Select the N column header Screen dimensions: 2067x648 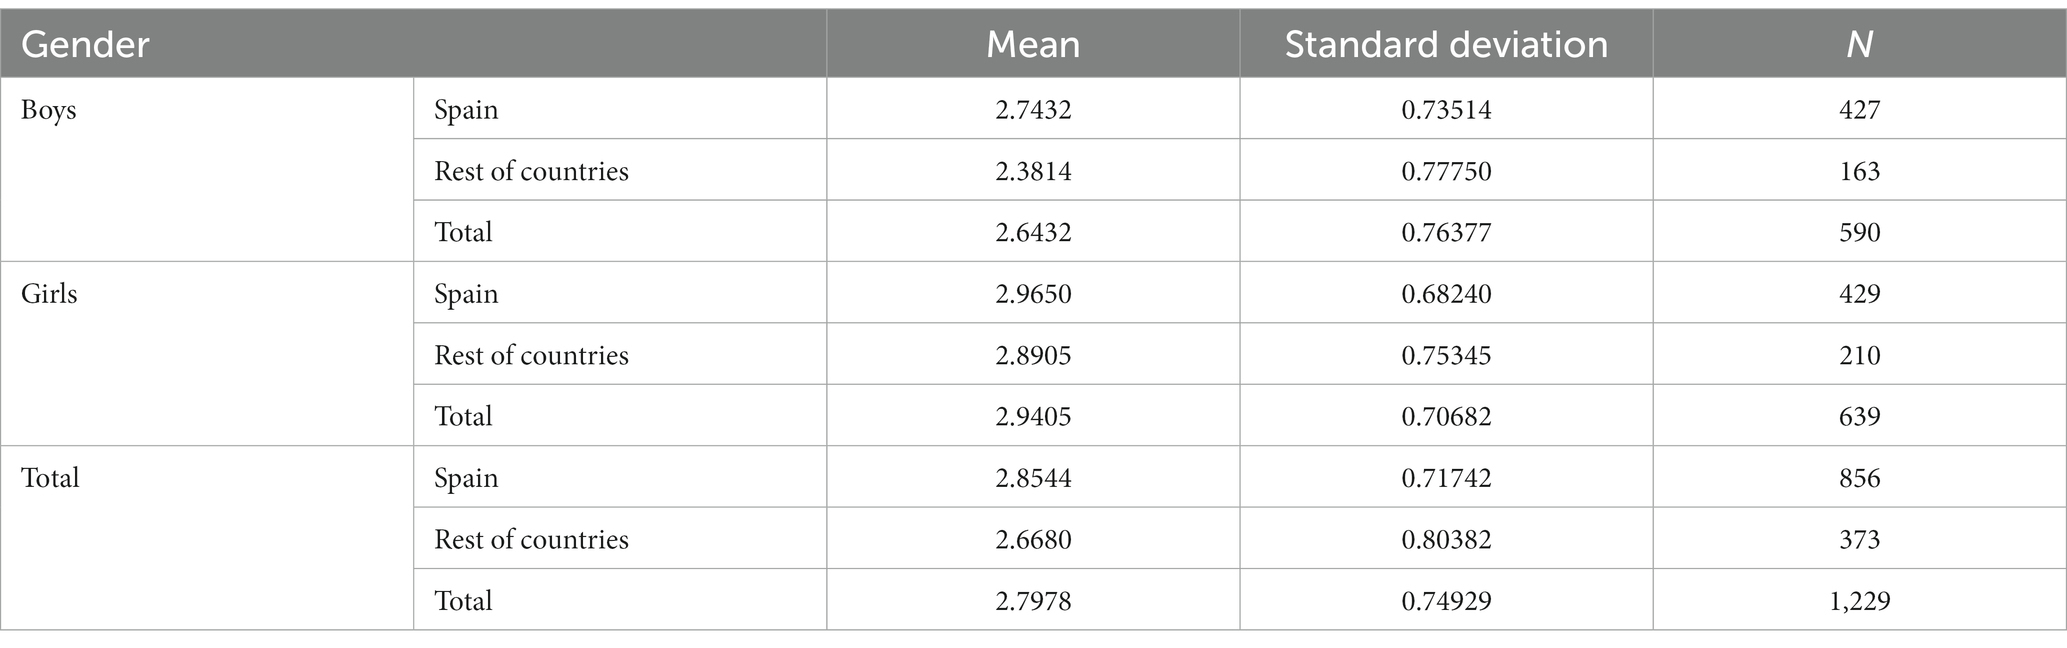pyautogui.click(x=1859, y=45)
